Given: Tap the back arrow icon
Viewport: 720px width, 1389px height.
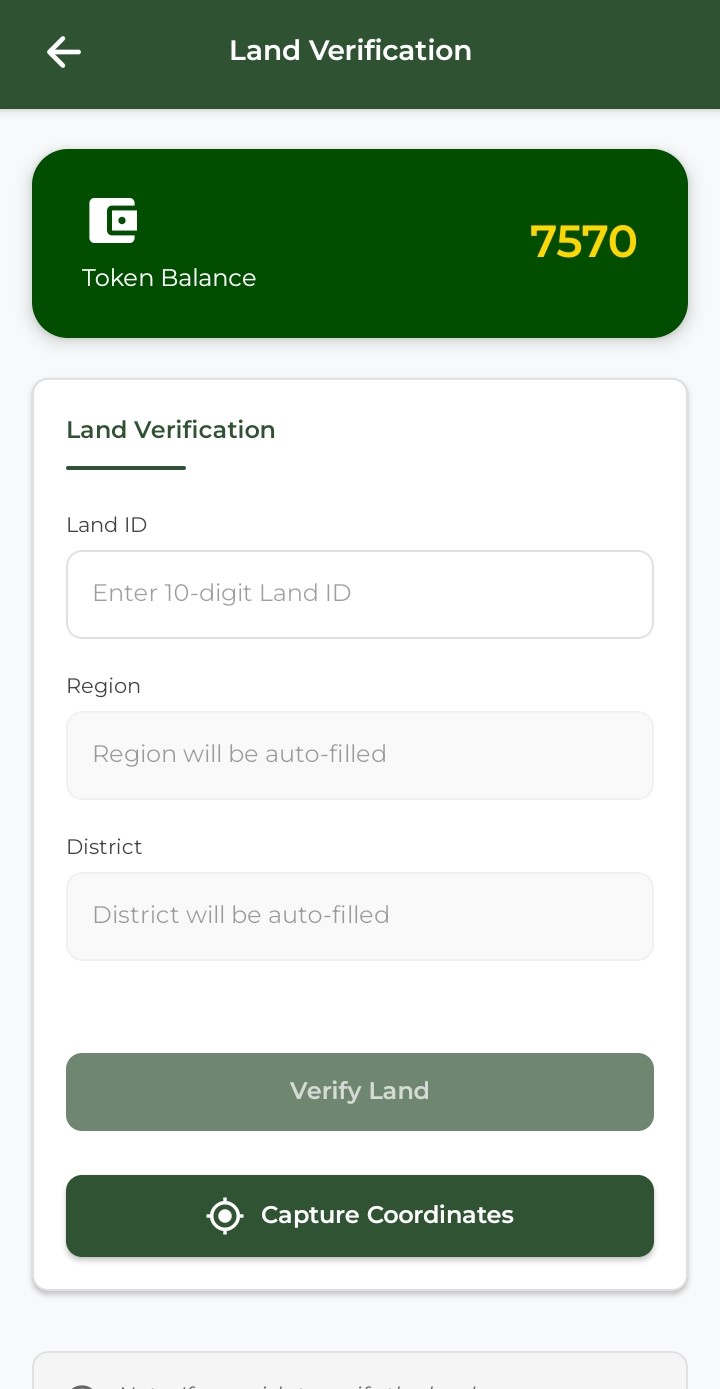Looking at the screenshot, I should click(64, 52).
